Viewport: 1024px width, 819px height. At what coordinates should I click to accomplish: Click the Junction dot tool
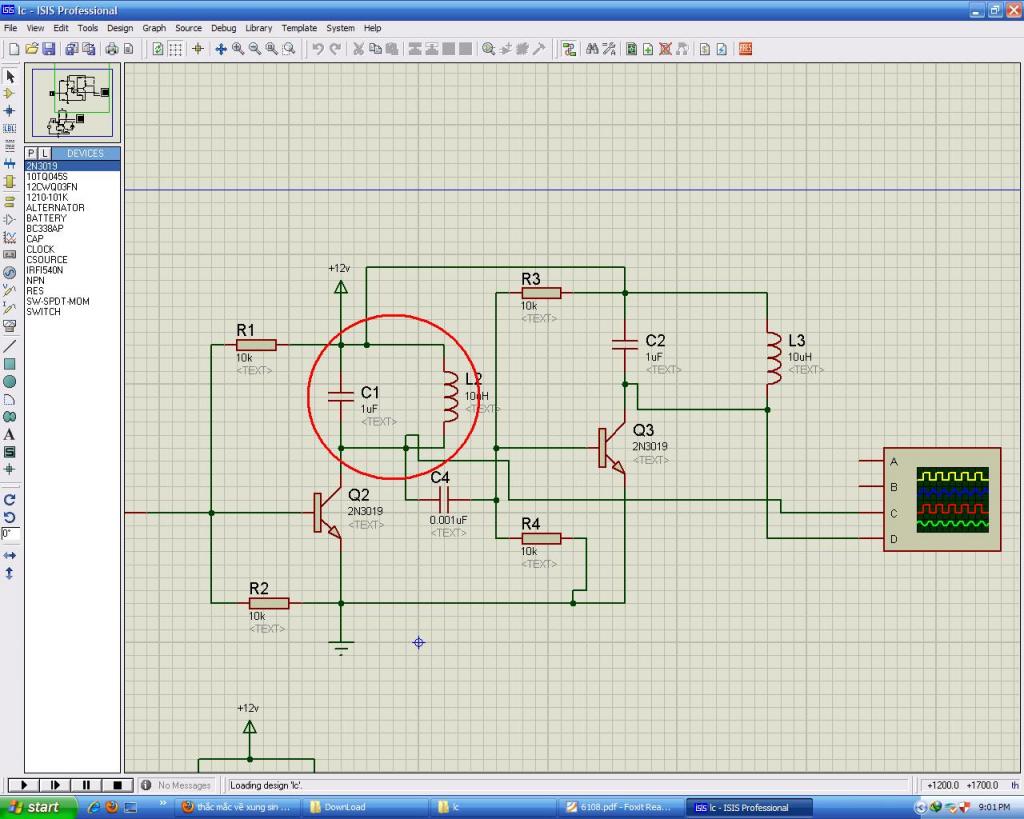pos(10,110)
